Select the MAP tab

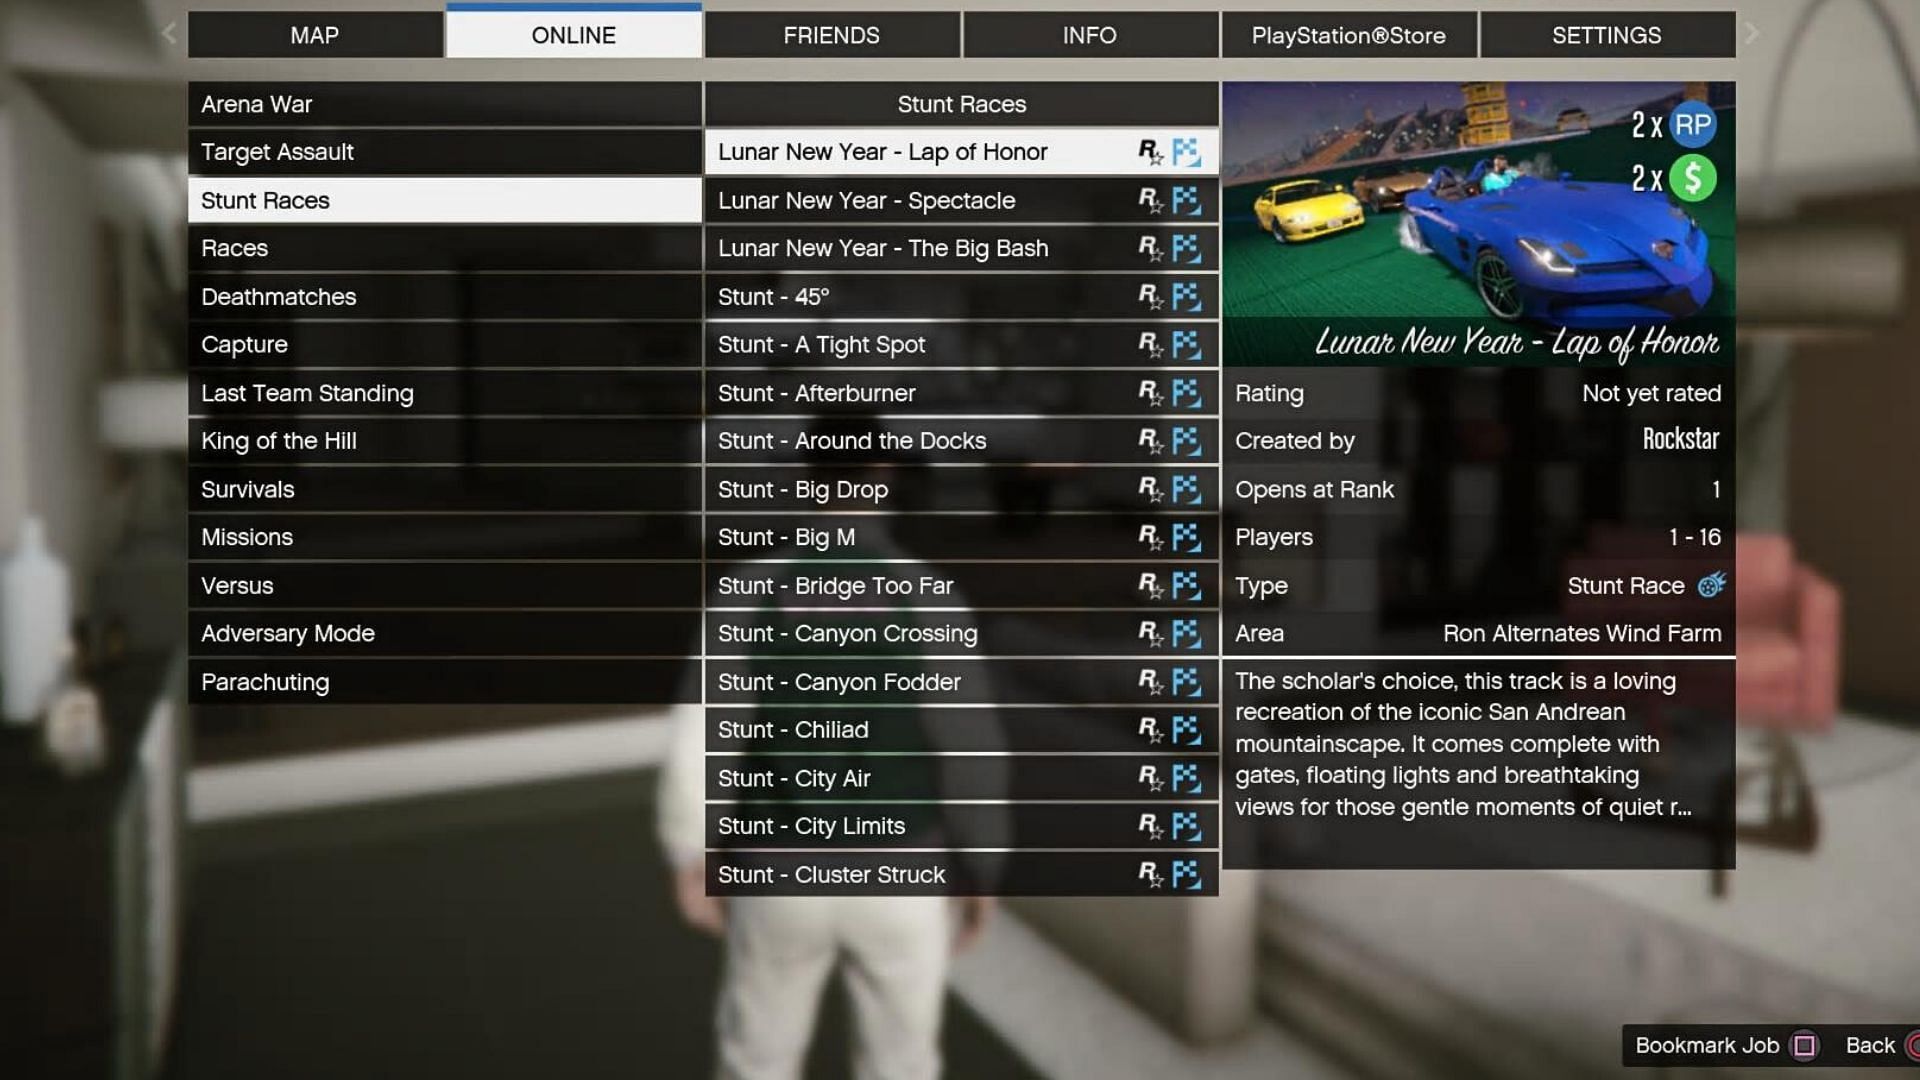coord(314,34)
